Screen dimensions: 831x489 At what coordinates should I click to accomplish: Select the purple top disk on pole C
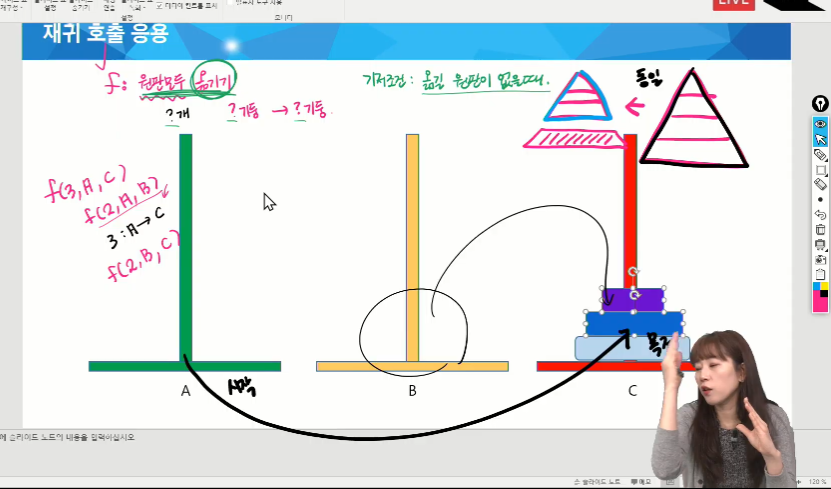(x=633, y=300)
